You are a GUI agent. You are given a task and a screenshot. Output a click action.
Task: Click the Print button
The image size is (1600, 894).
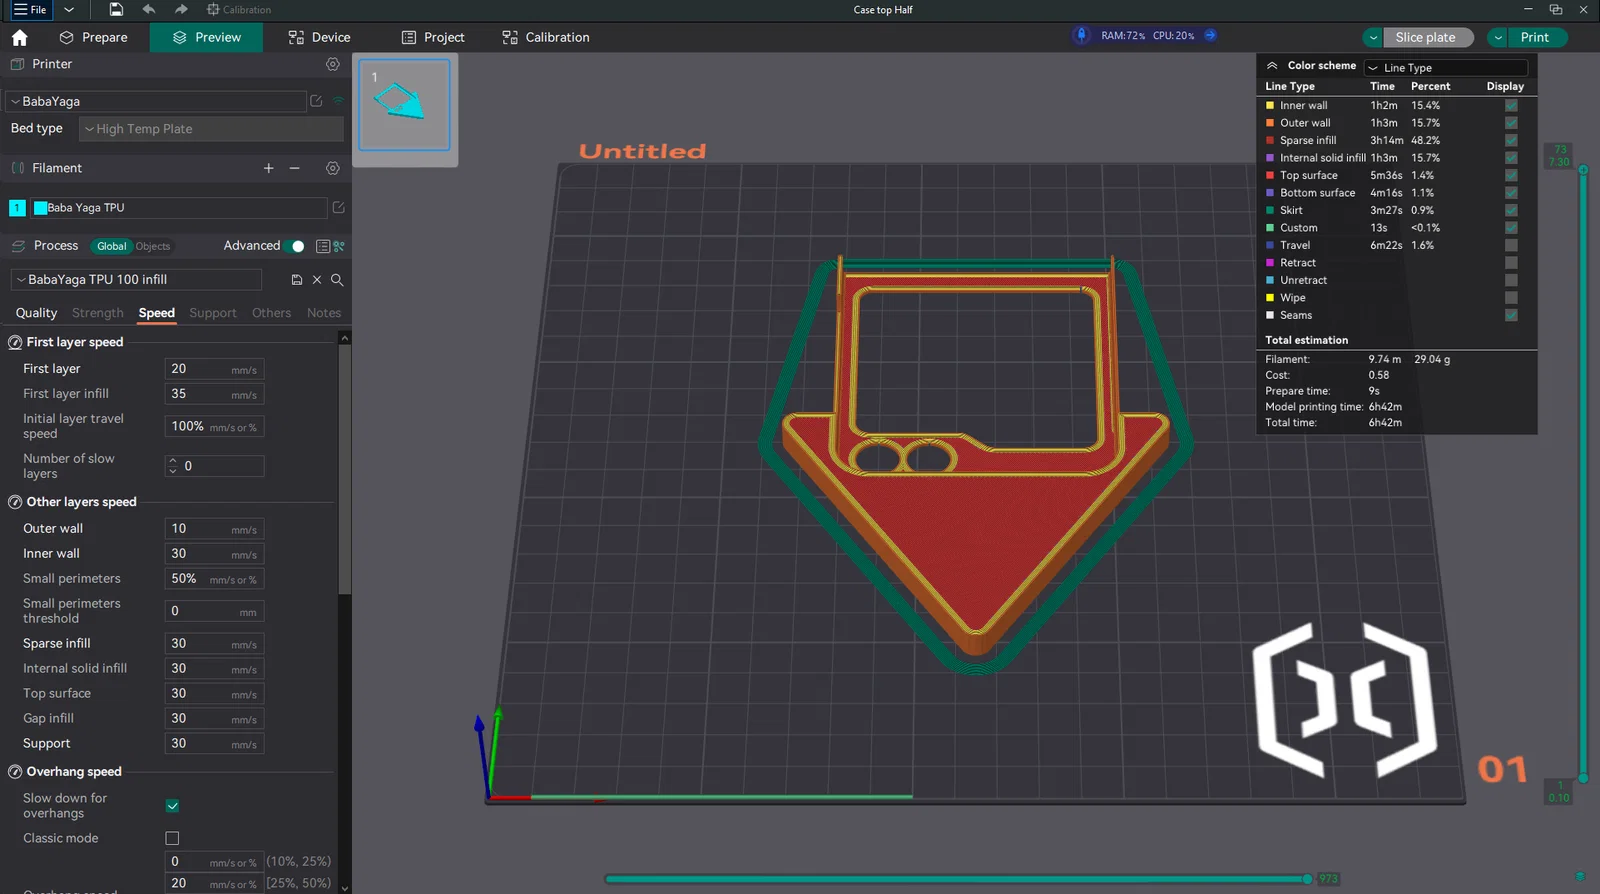1534,38
